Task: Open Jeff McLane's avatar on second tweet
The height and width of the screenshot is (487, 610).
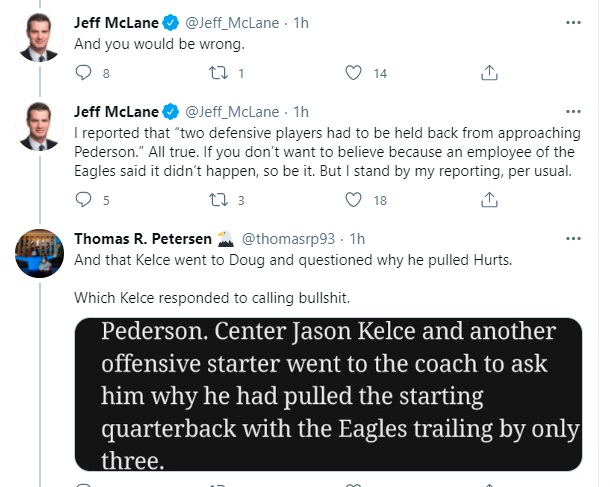Action: click(x=41, y=127)
